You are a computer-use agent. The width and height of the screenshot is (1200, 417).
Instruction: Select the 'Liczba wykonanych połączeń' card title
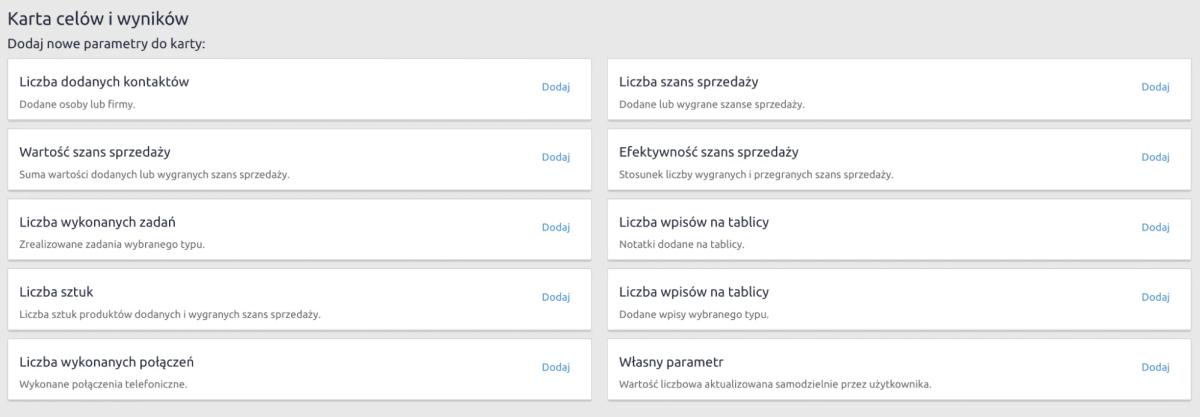(x=107, y=362)
